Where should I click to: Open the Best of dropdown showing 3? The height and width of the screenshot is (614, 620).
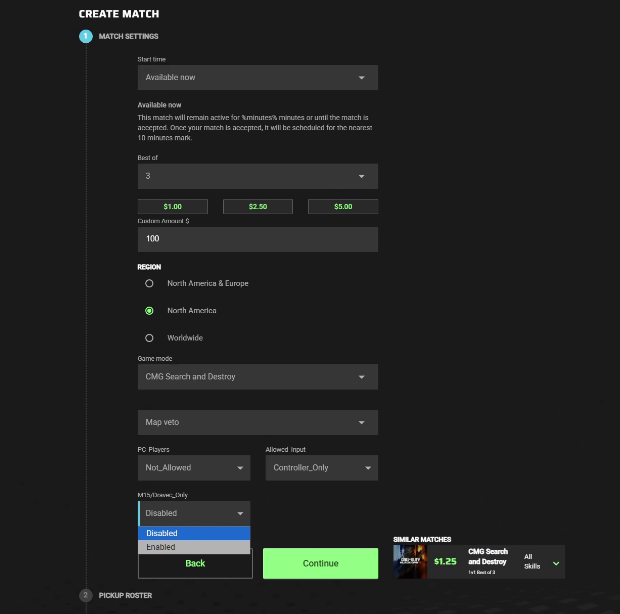(257, 176)
